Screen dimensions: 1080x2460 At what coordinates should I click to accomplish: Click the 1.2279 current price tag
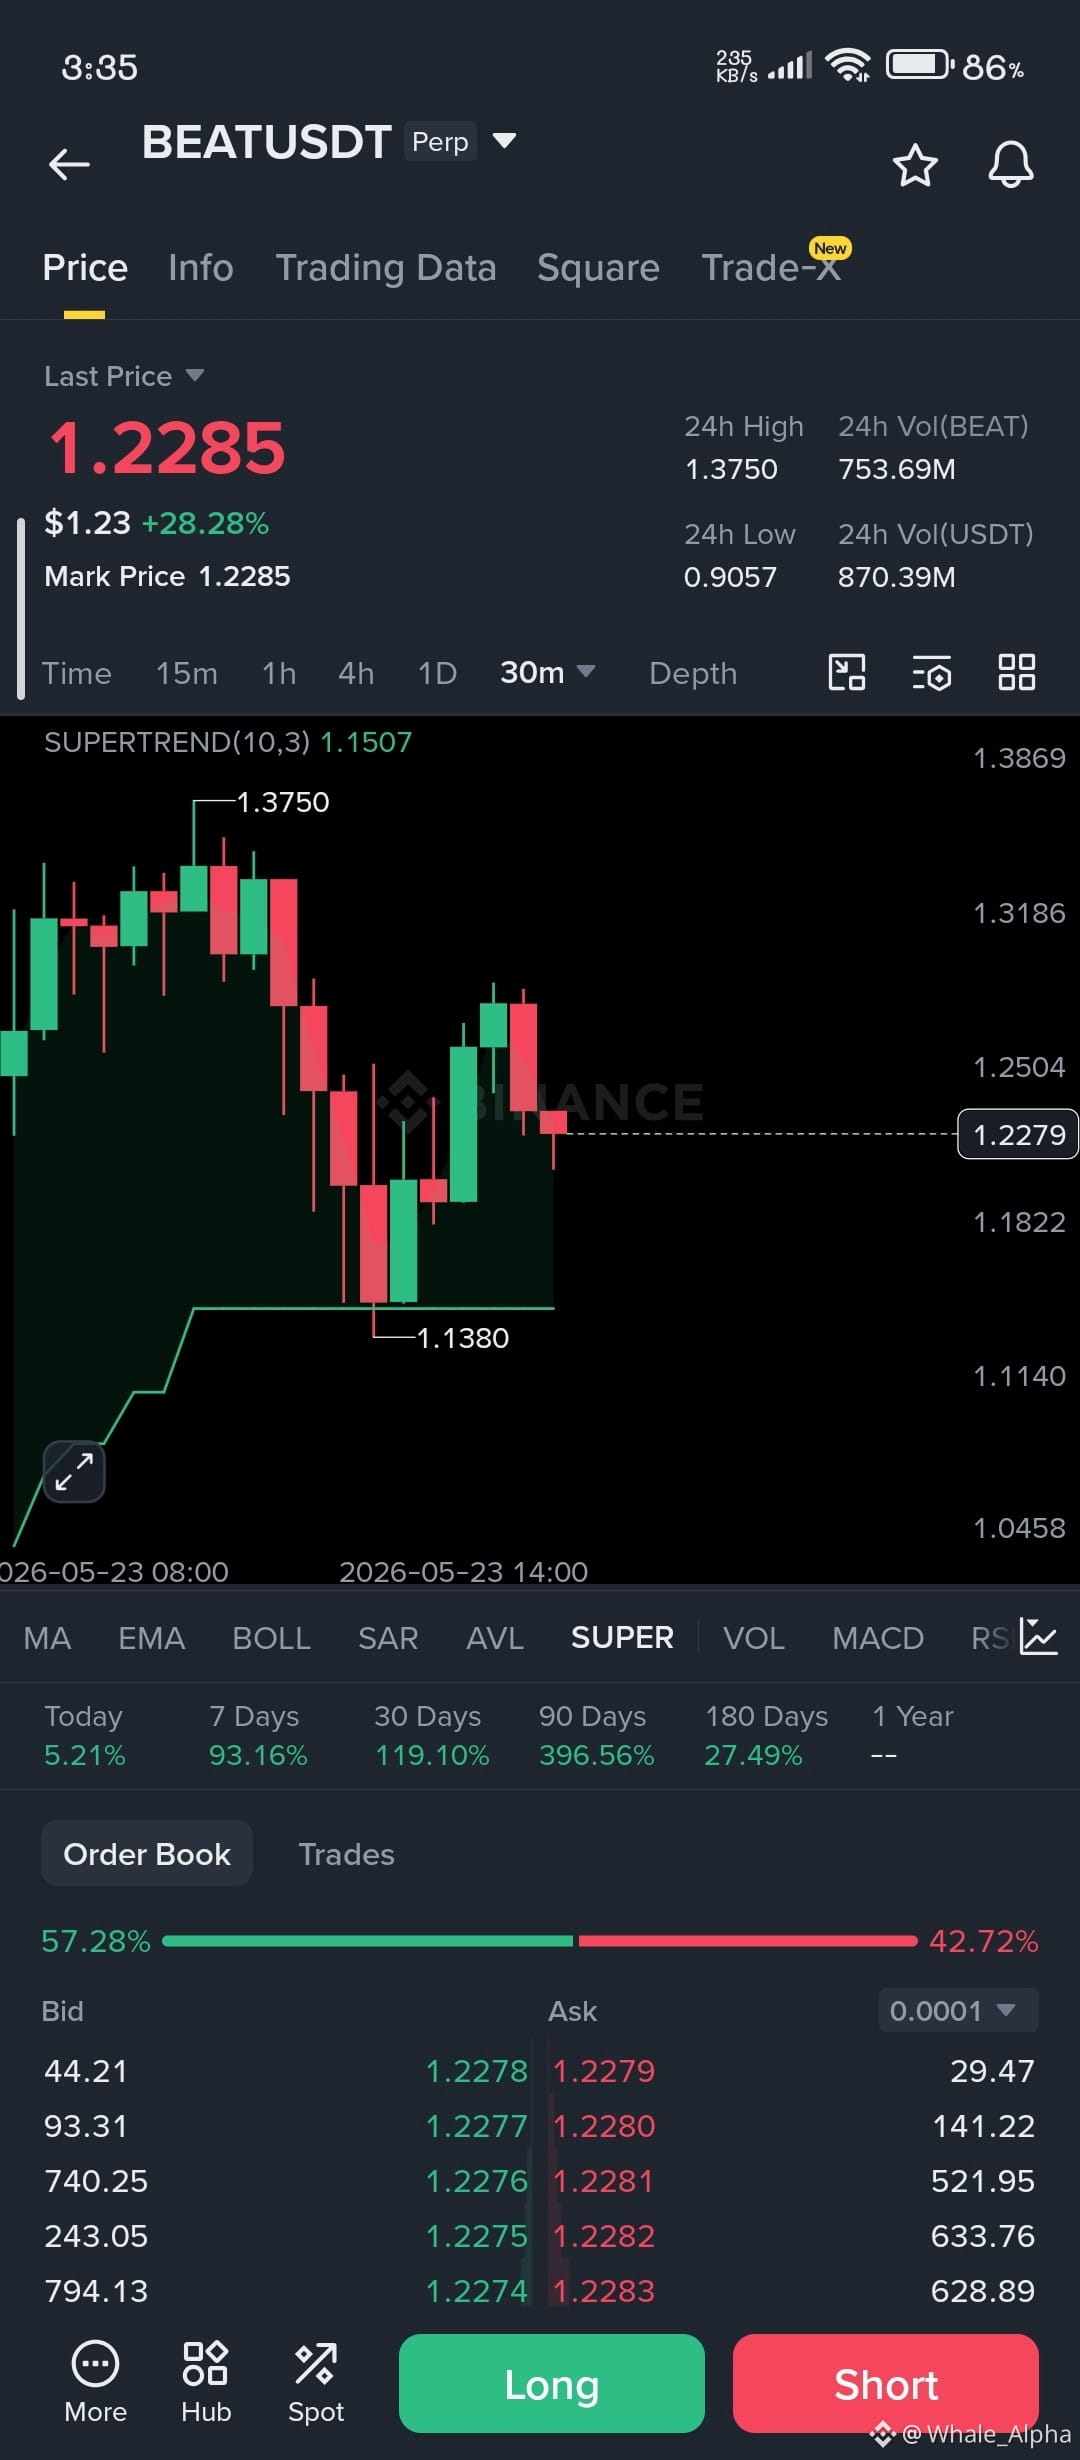tap(1018, 1134)
